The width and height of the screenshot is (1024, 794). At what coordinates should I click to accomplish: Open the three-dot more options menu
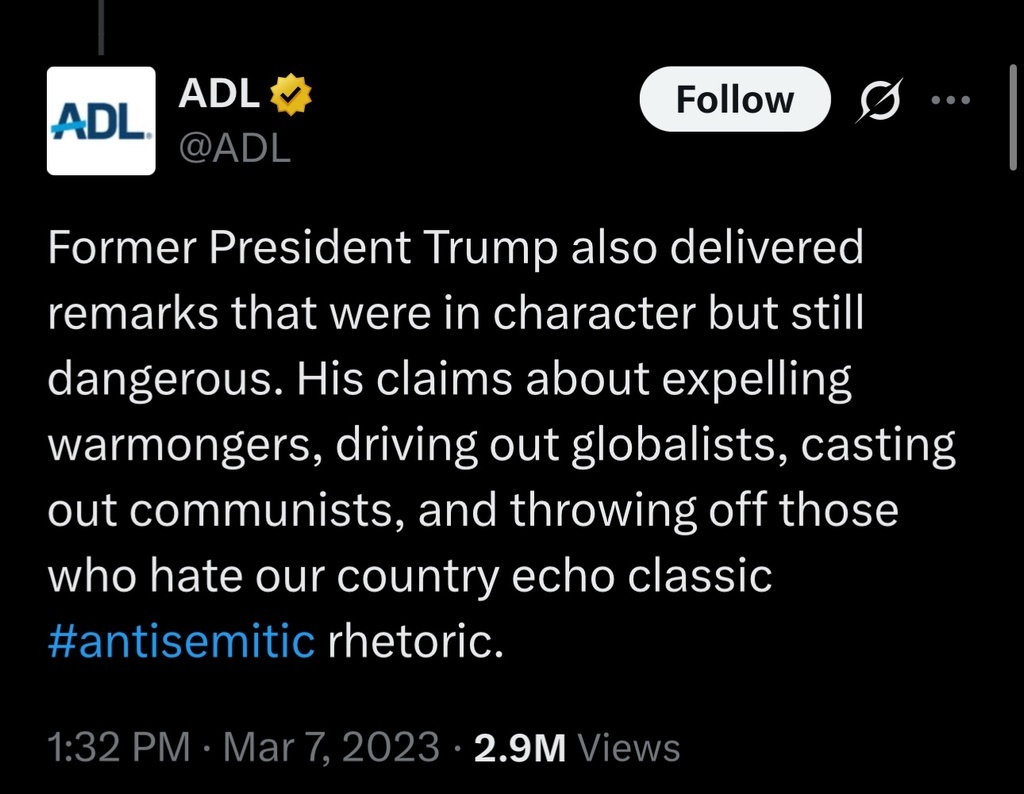coord(950,100)
